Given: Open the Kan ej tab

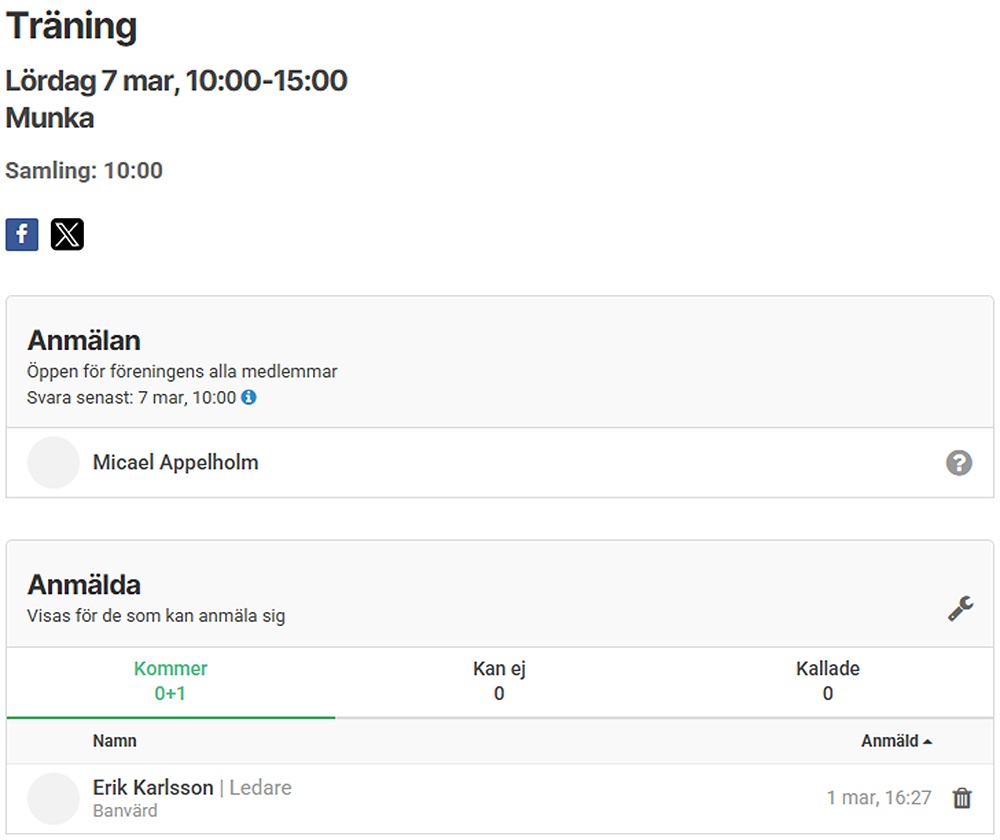Looking at the screenshot, I should click(499, 681).
